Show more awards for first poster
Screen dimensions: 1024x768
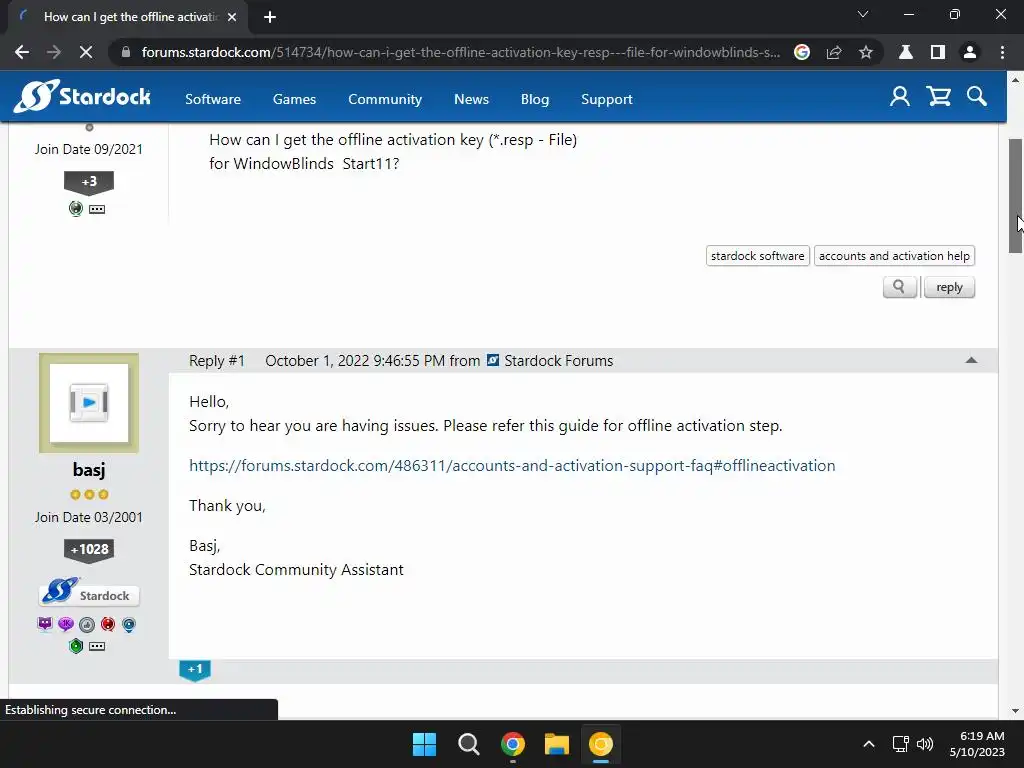[97, 209]
